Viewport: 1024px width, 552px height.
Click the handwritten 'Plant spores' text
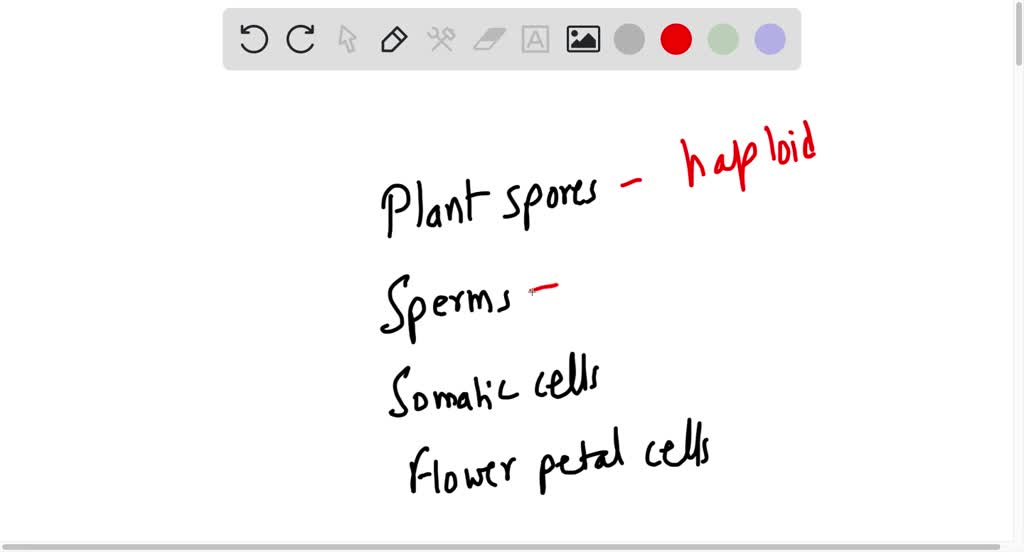[489, 207]
